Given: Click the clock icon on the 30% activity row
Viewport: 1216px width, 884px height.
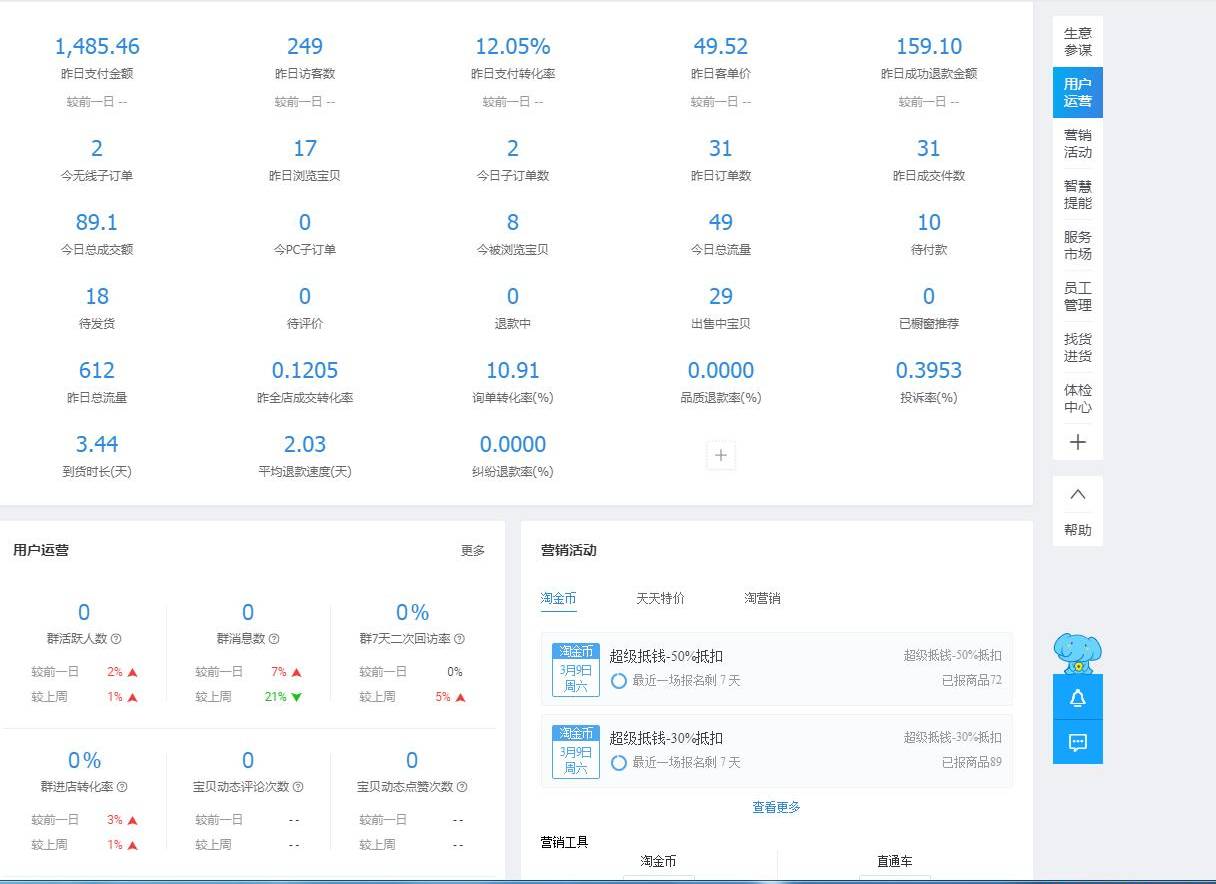Looking at the screenshot, I should pyautogui.click(x=619, y=763).
